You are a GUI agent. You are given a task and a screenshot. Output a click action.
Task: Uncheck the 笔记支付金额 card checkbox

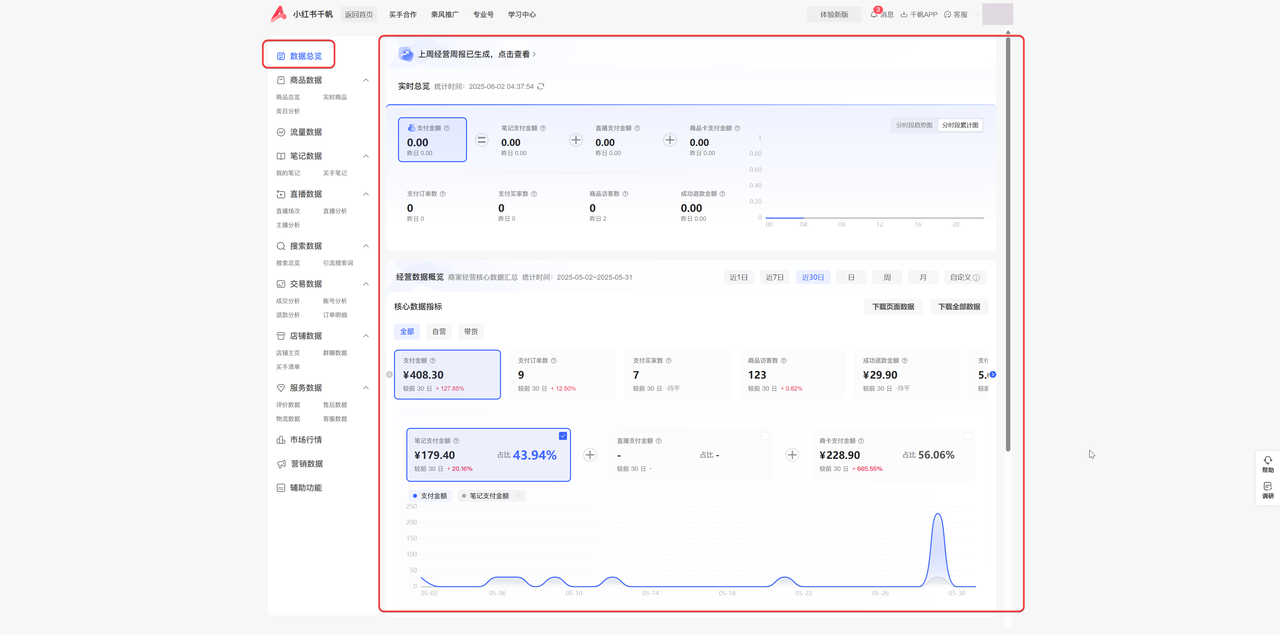(563, 436)
